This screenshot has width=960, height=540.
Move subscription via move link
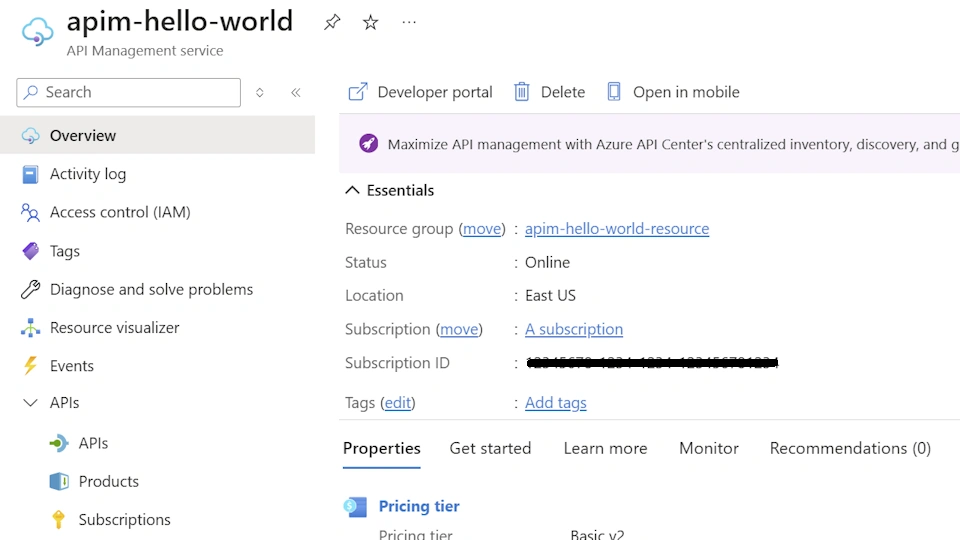point(459,329)
